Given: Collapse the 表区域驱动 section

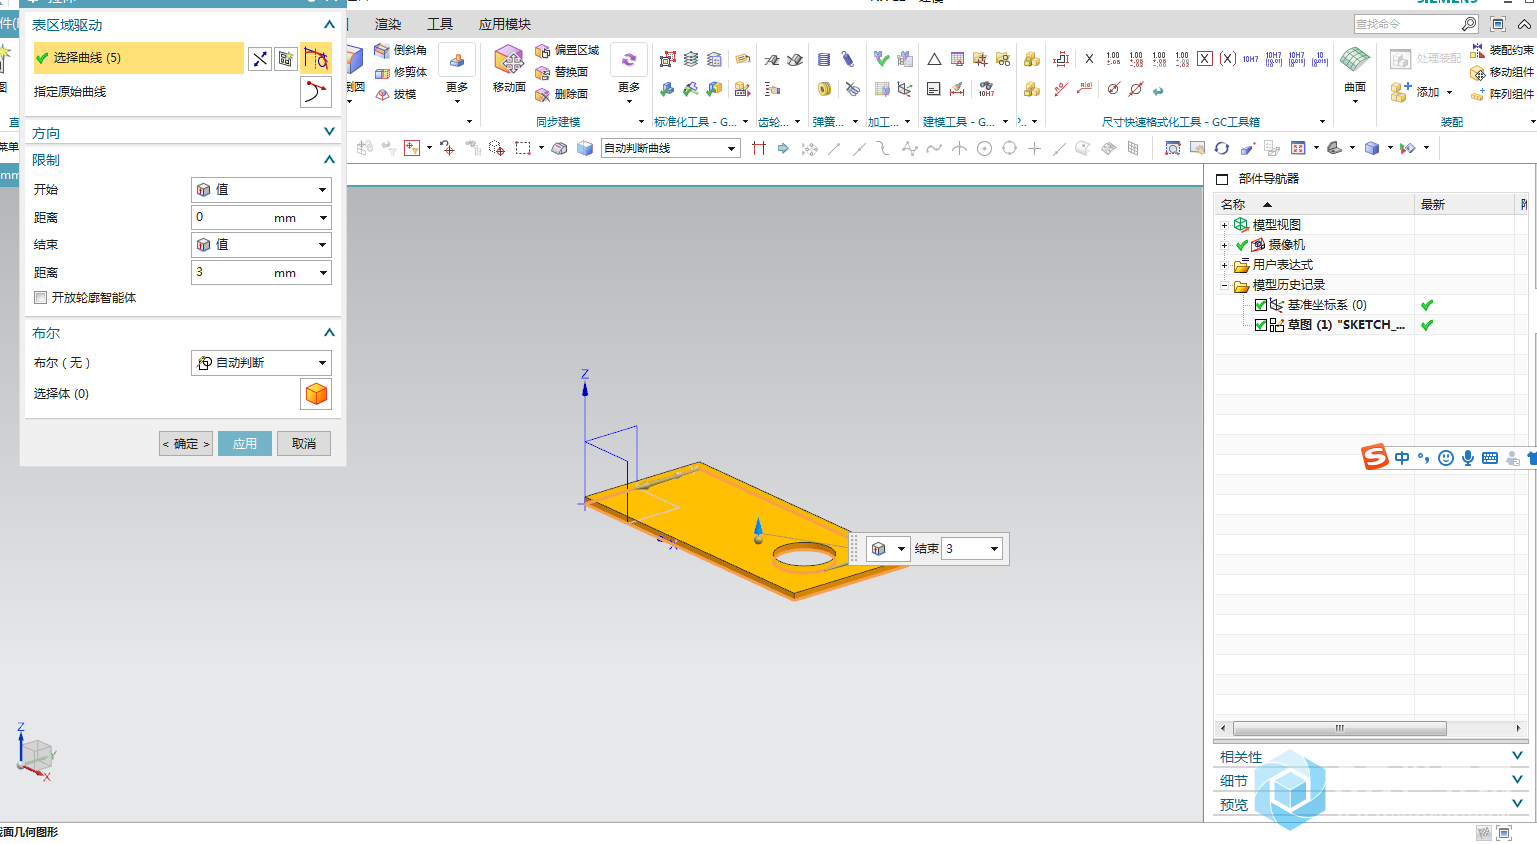Looking at the screenshot, I should 329,25.
